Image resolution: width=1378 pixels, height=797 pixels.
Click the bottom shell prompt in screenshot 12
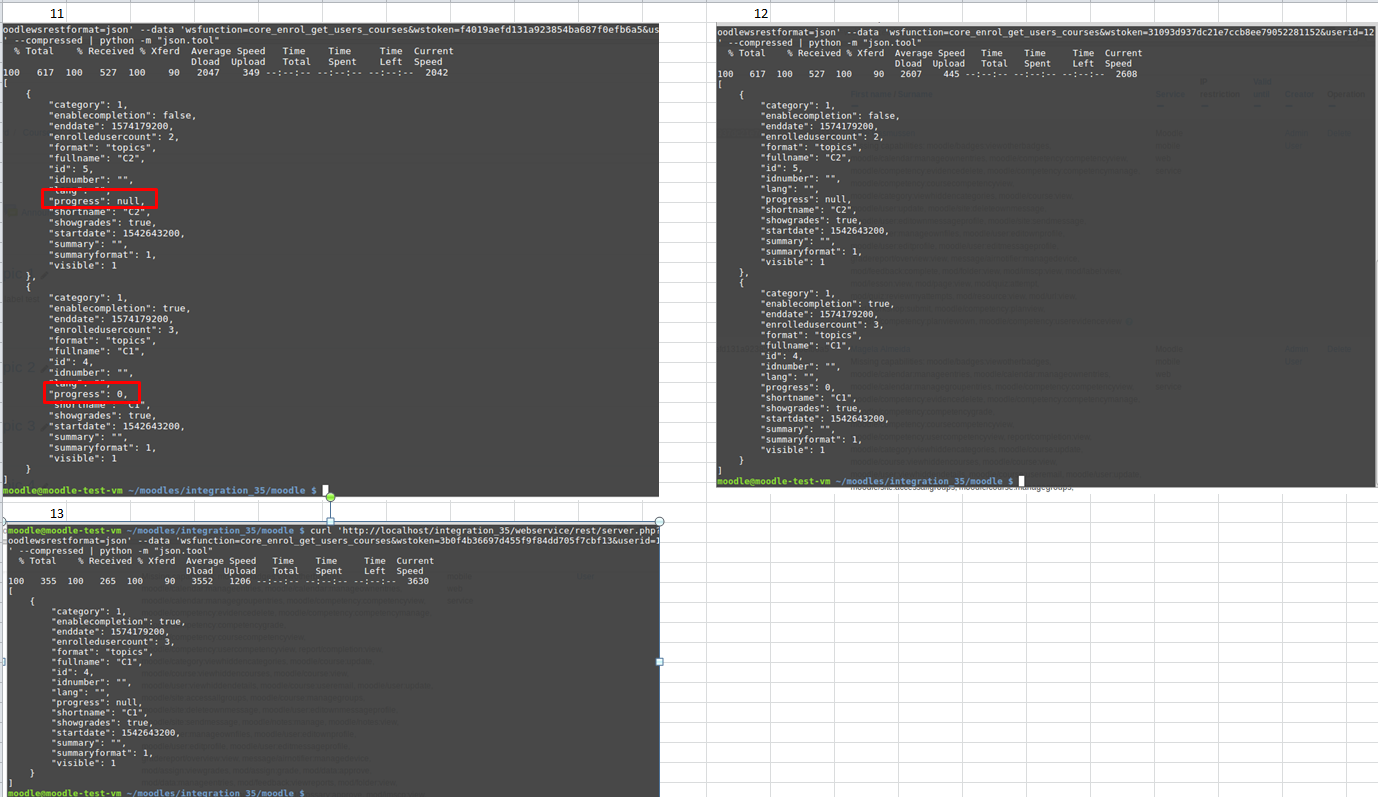coord(865,481)
